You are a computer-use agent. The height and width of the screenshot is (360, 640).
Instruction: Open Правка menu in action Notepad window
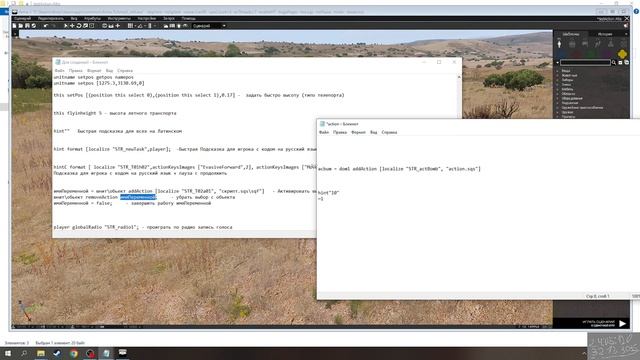tap(340, 132)
